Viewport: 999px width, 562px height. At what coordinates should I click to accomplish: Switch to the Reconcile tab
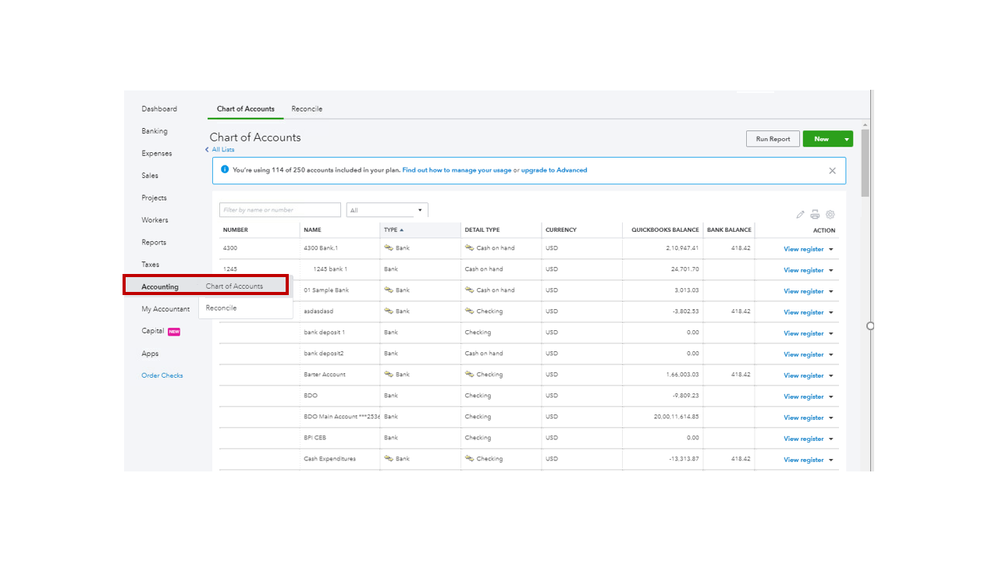click(307, 109)
